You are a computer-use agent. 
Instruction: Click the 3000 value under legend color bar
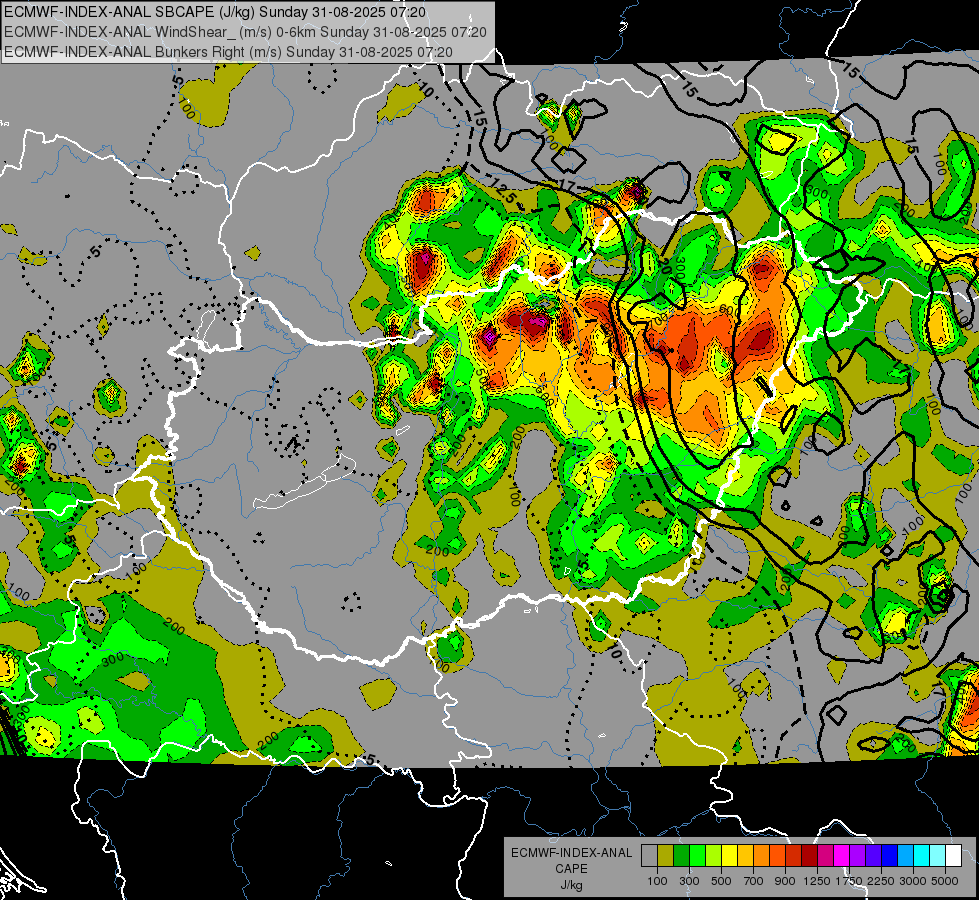pyautogui.click(x=913, y=881)
